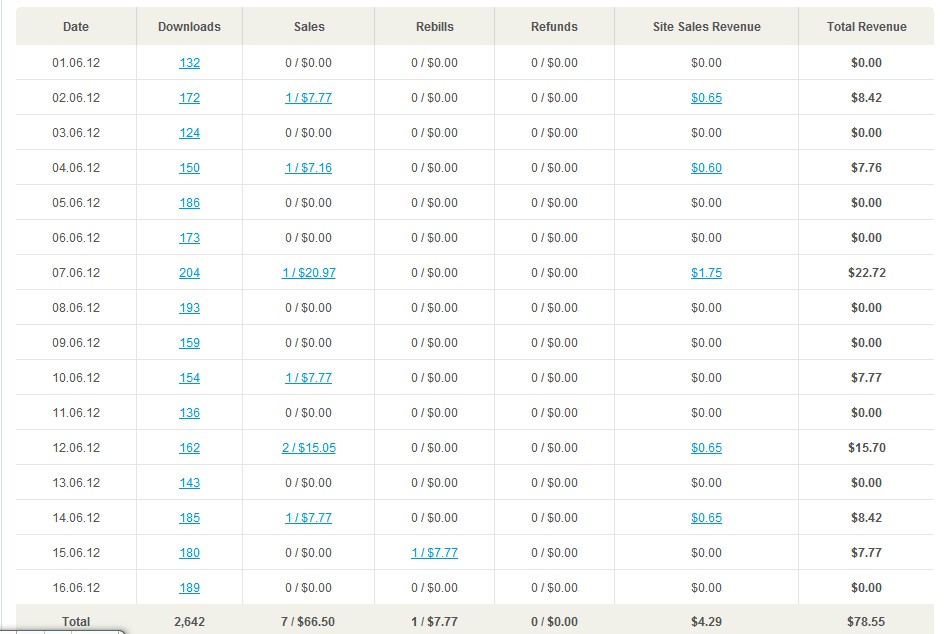
Task: Click the 1 / $7.77 rebills link
Action: (434, 553)
